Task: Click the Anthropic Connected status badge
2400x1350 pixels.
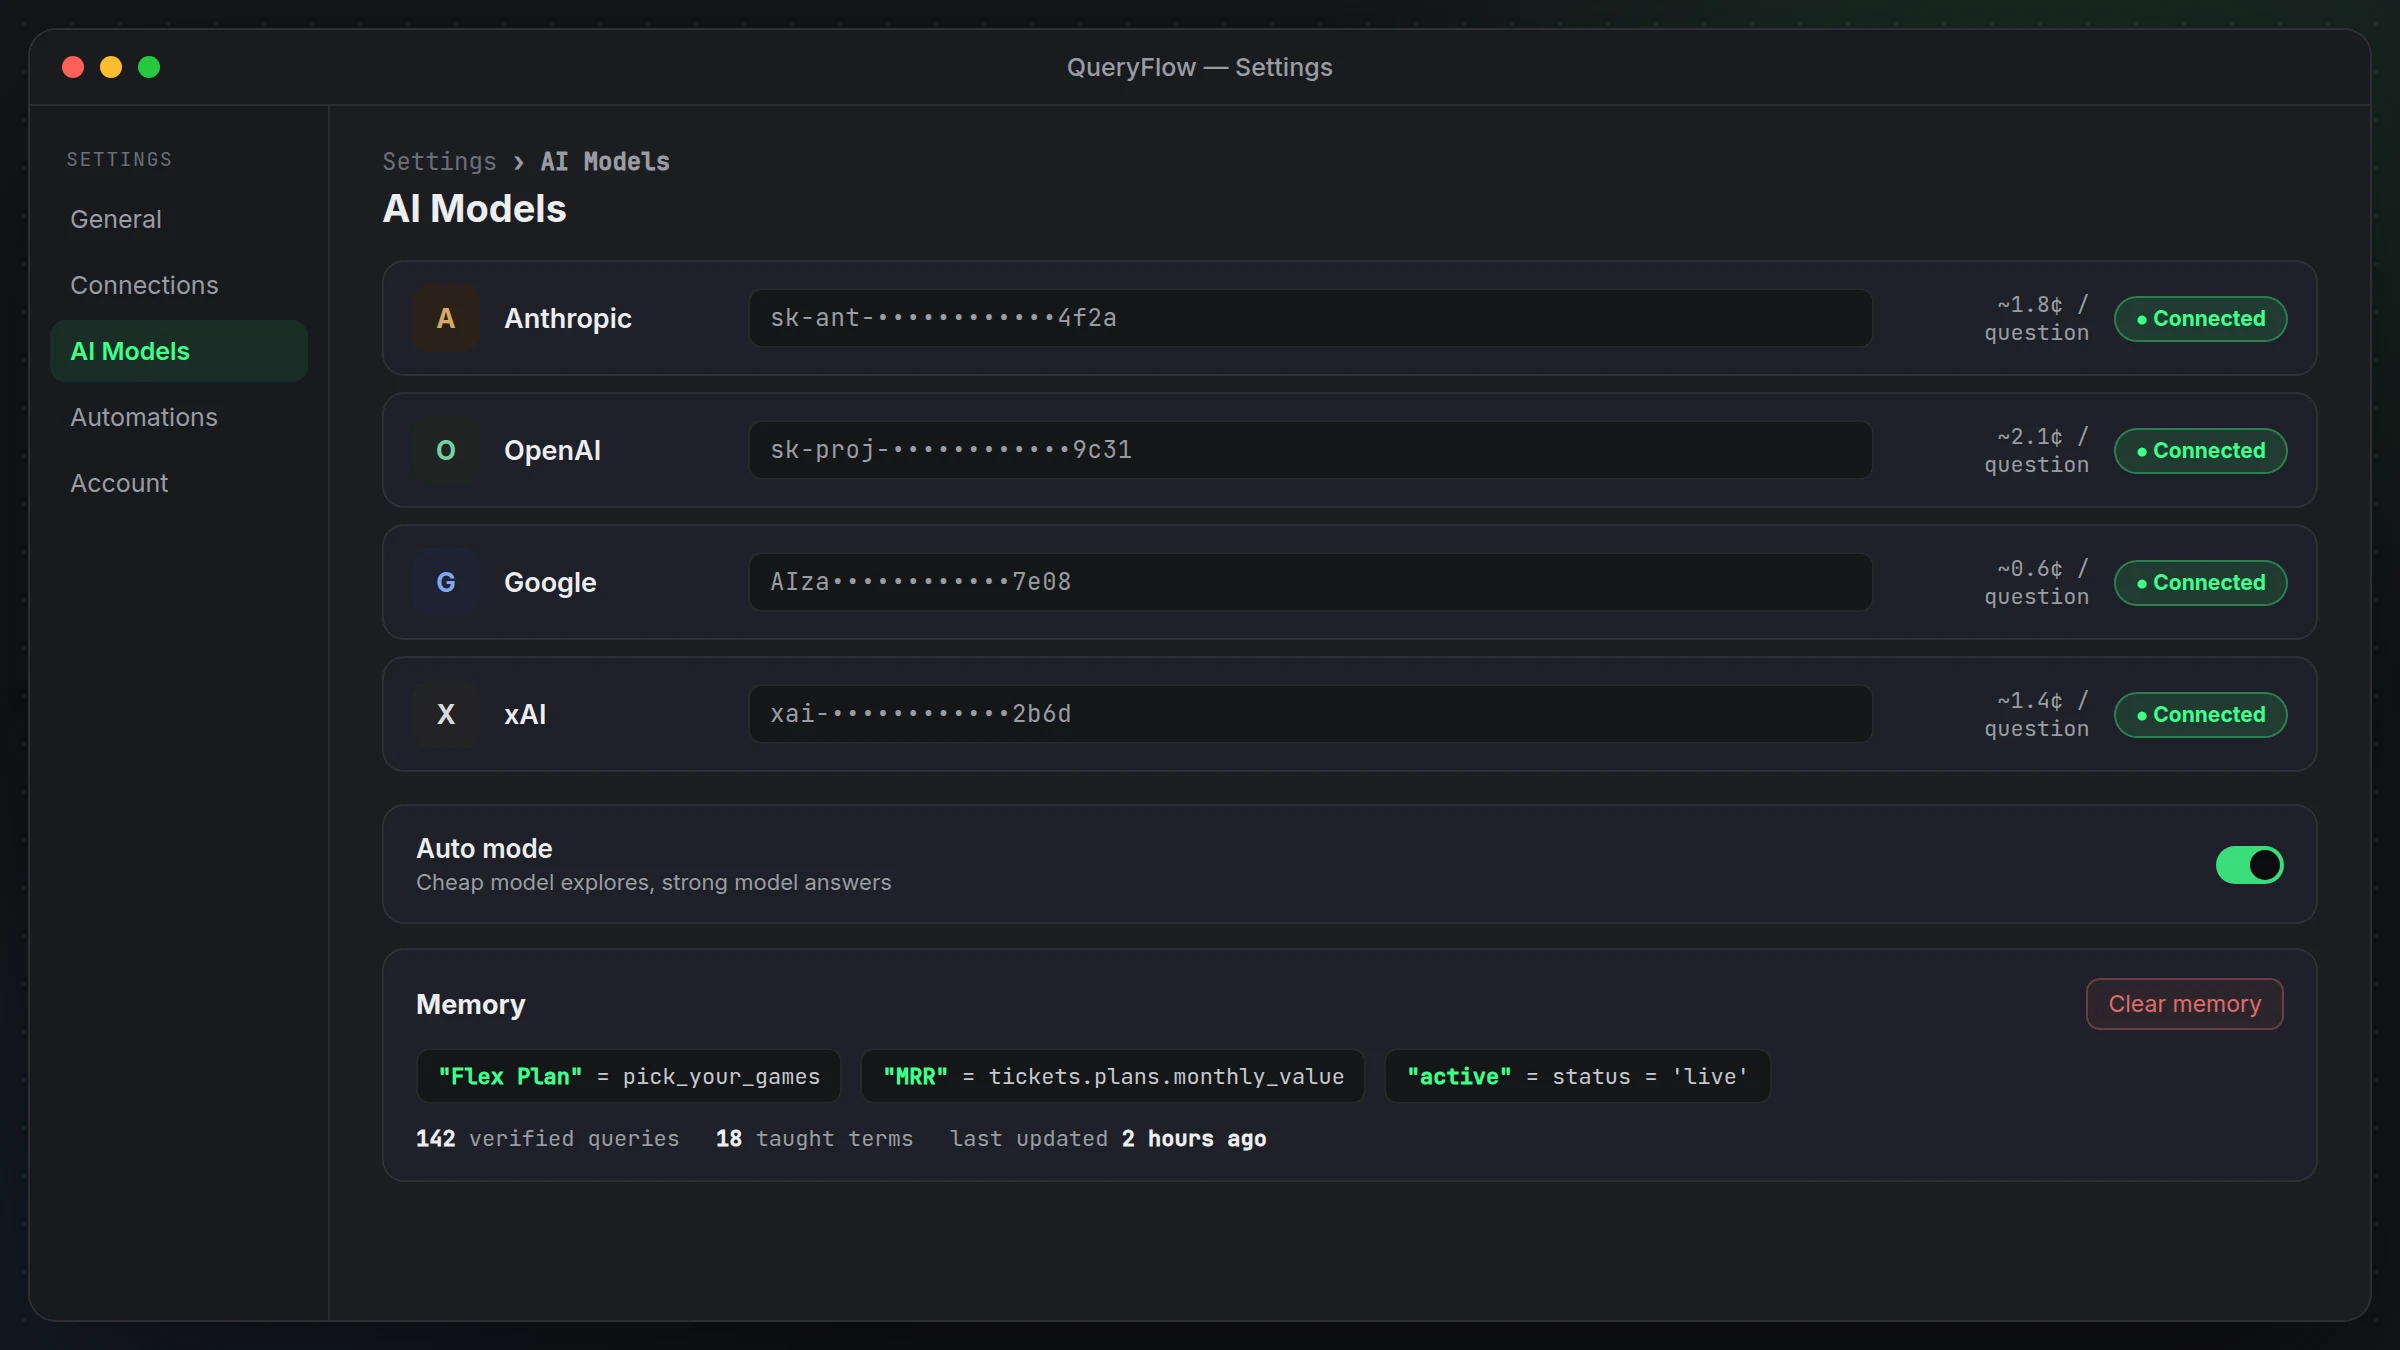Action: pyautogui.click(x=2200, y=319)
